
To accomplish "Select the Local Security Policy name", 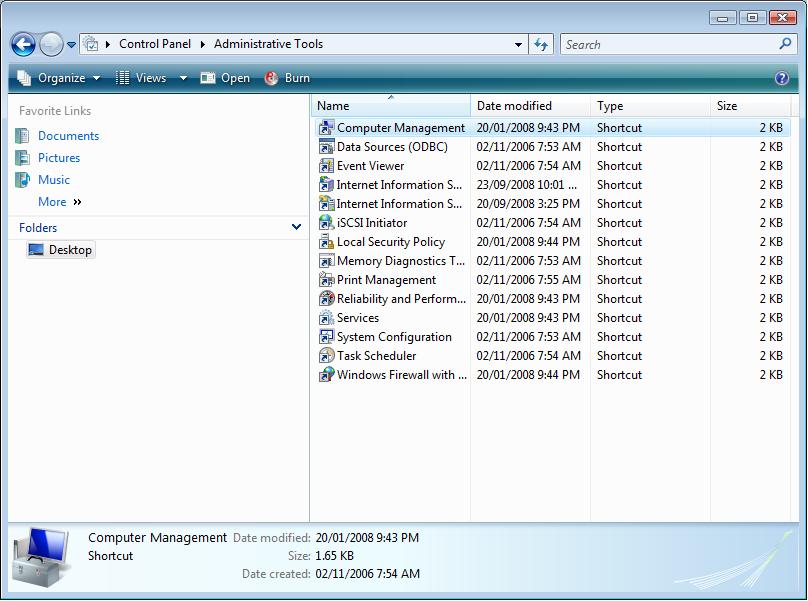I will (391, 242).
